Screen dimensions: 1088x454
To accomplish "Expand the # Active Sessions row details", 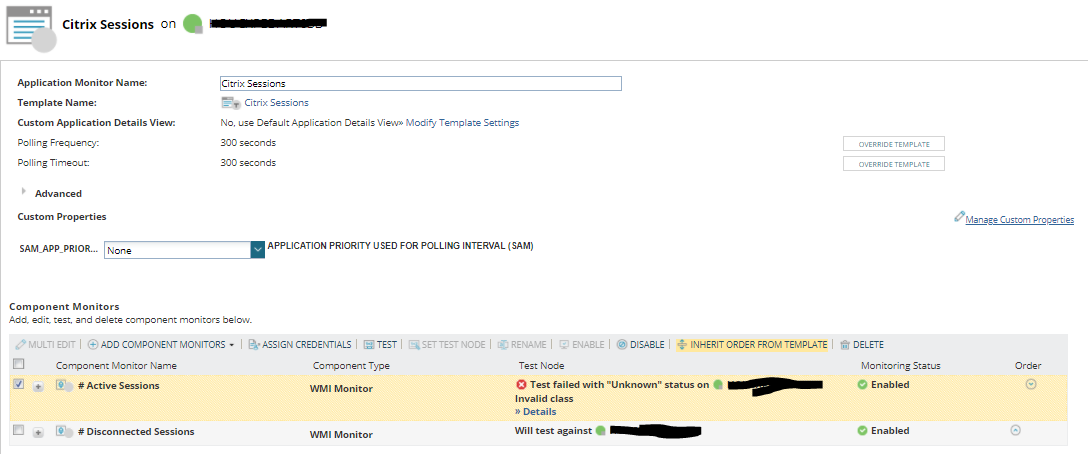I will pos(38,387).
